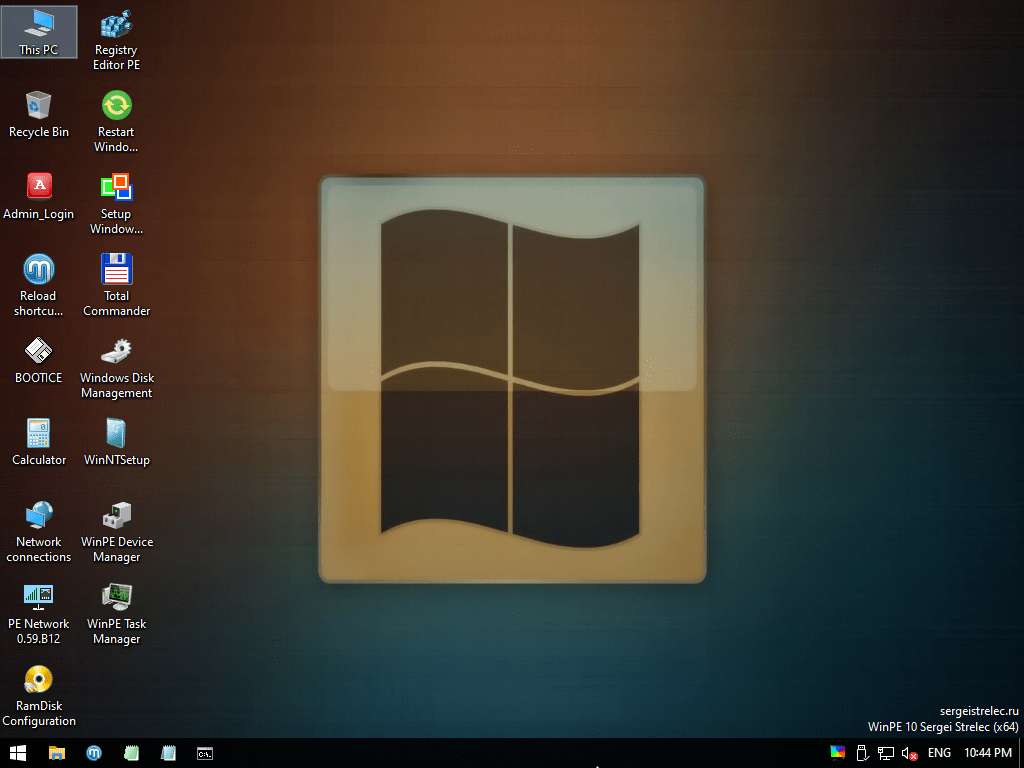Select the Registry Editor PE icon
This screenshot has width=1024, height=768.
tap(117, 24)
